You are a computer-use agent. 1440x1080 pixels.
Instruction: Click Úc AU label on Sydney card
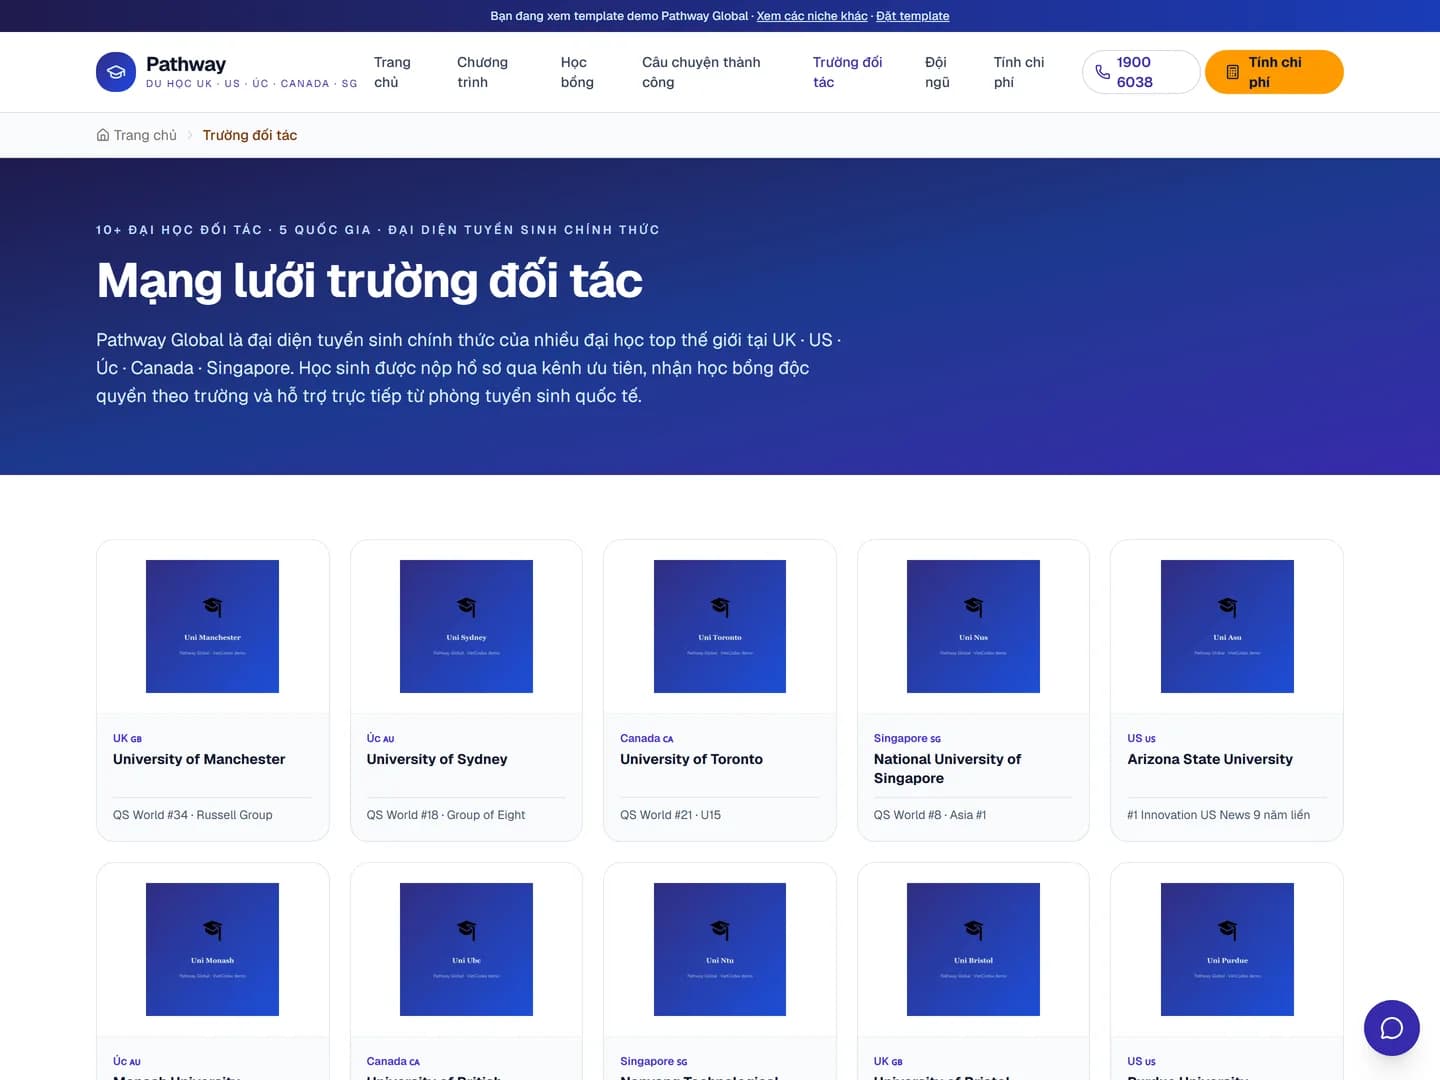pyautogui.click(x=381, y=738)
